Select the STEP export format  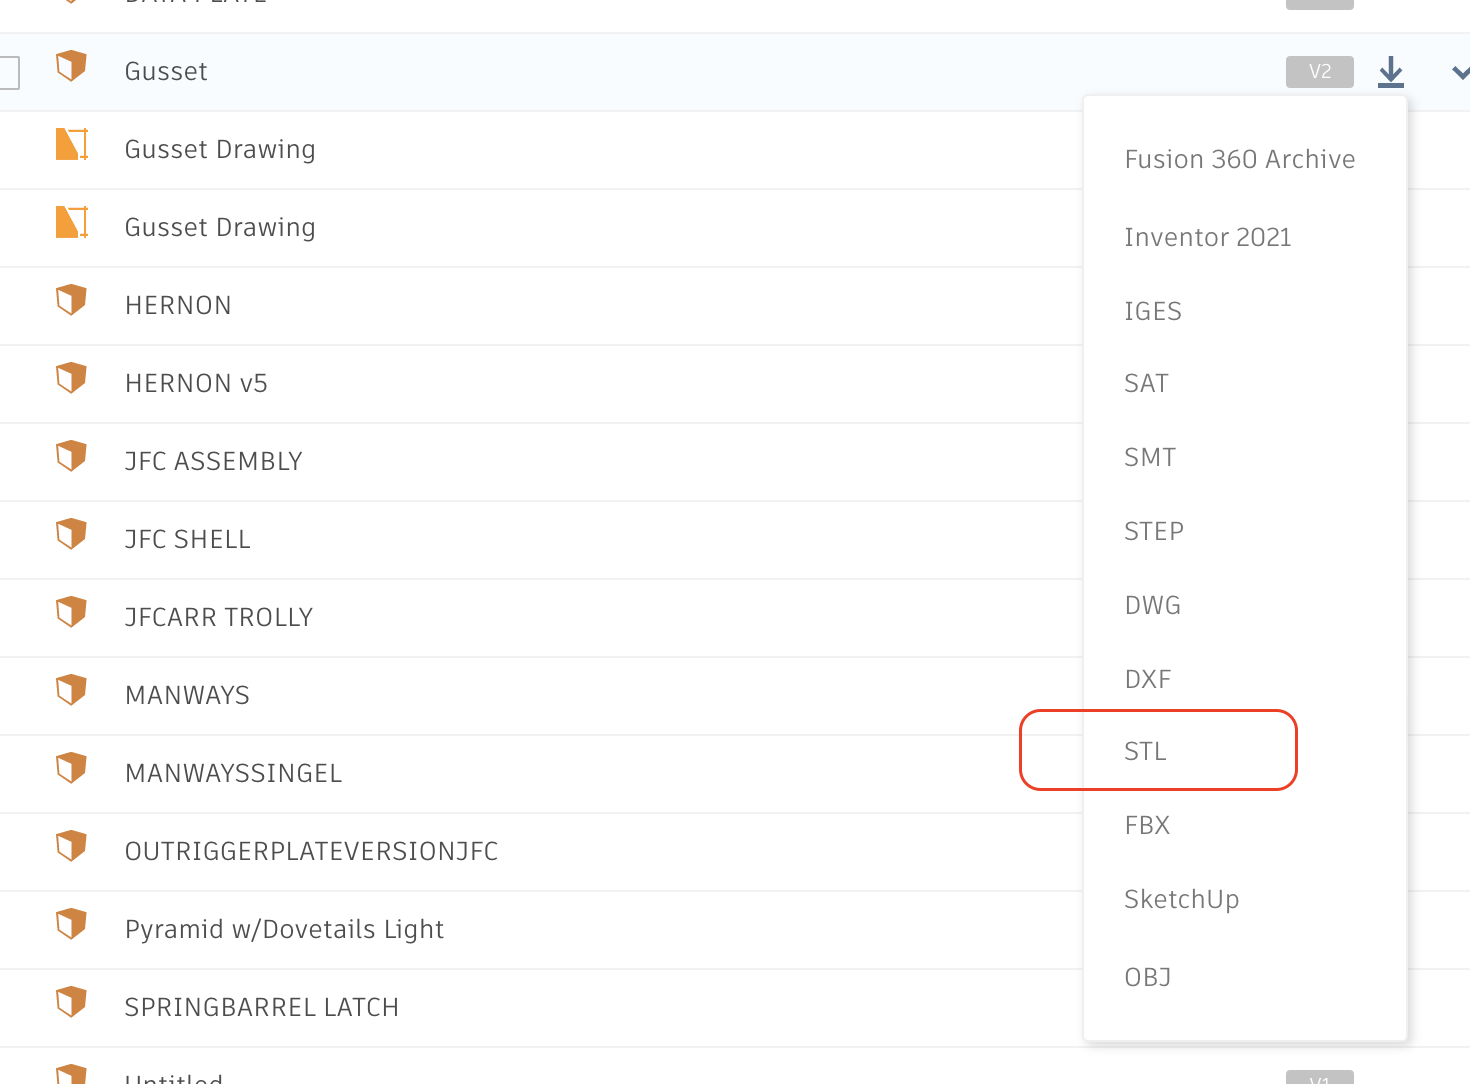pos(1153,531)
